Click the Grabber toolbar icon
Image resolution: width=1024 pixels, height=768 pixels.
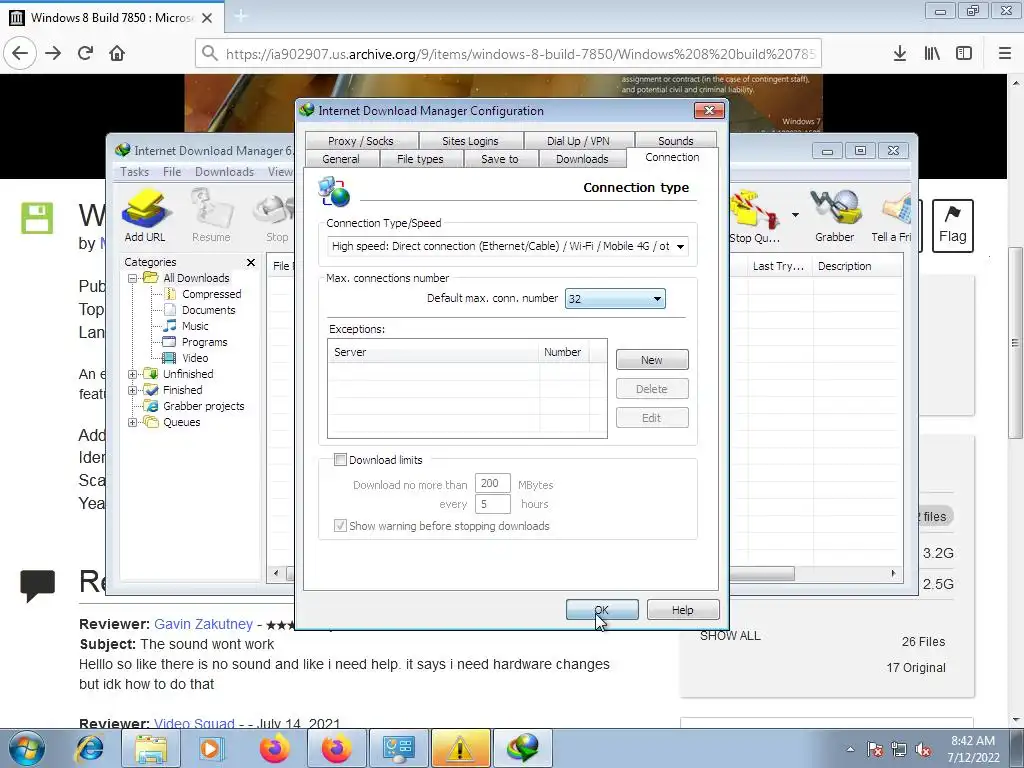[x=834, y=216]
